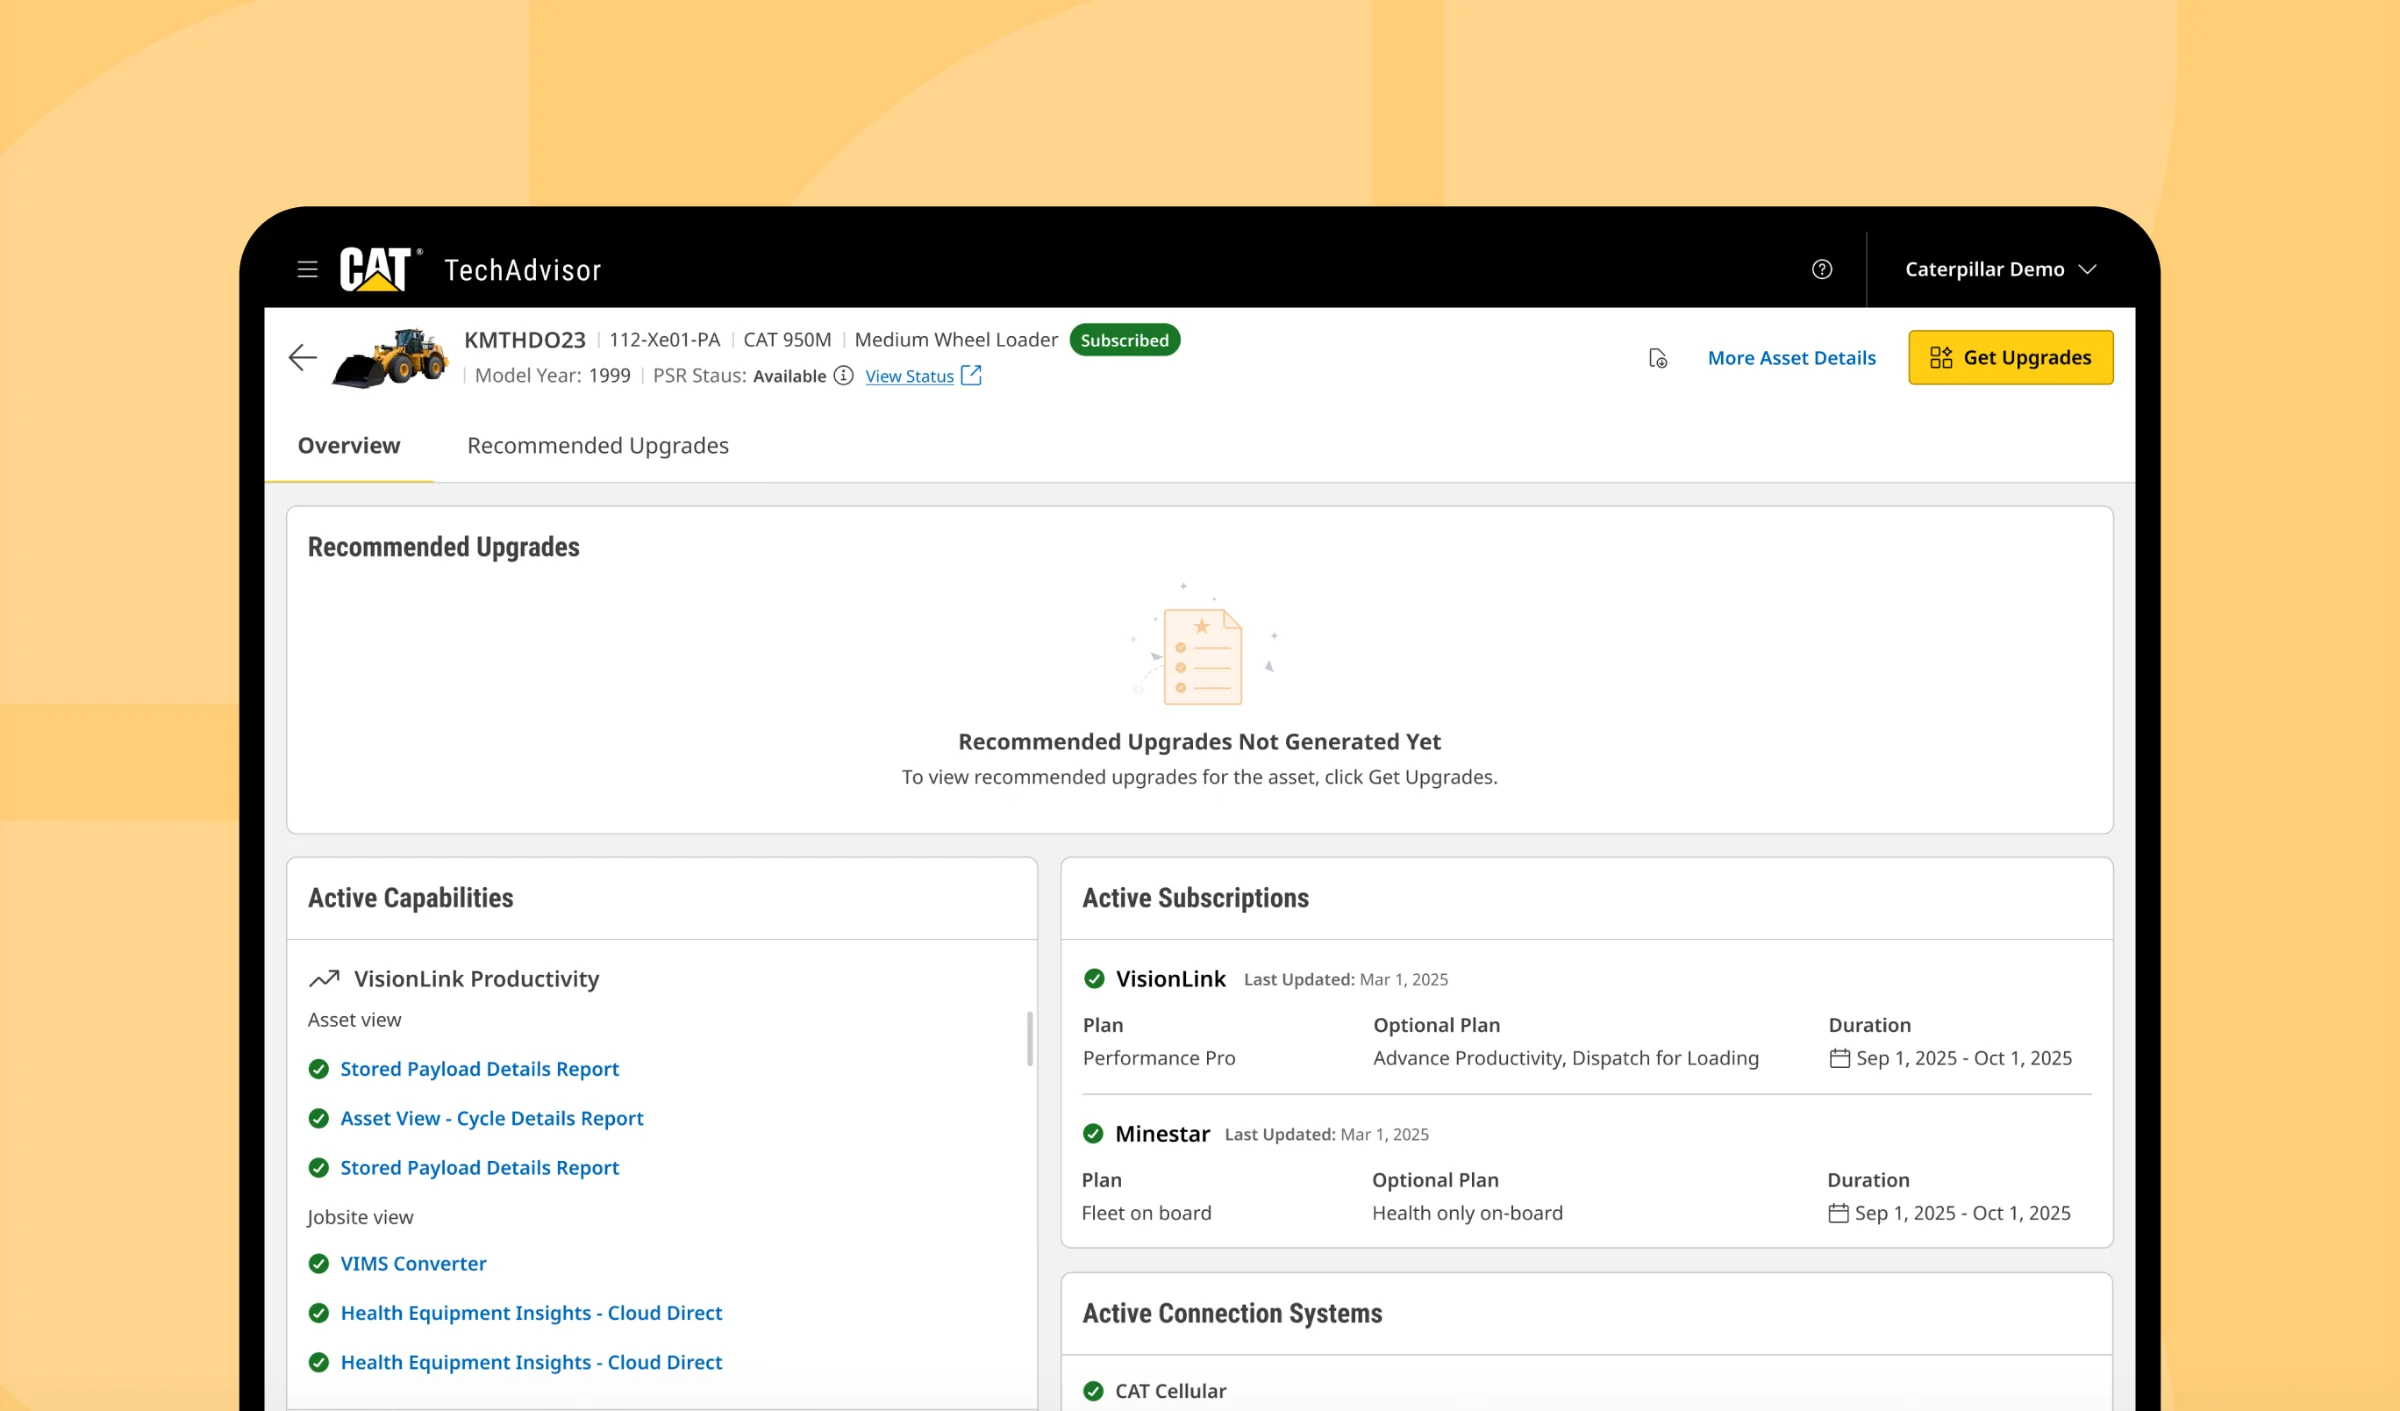2400x1411 pixels.
Task: Open the first Stored Payload Details Report link
Action: (479, 1069)
